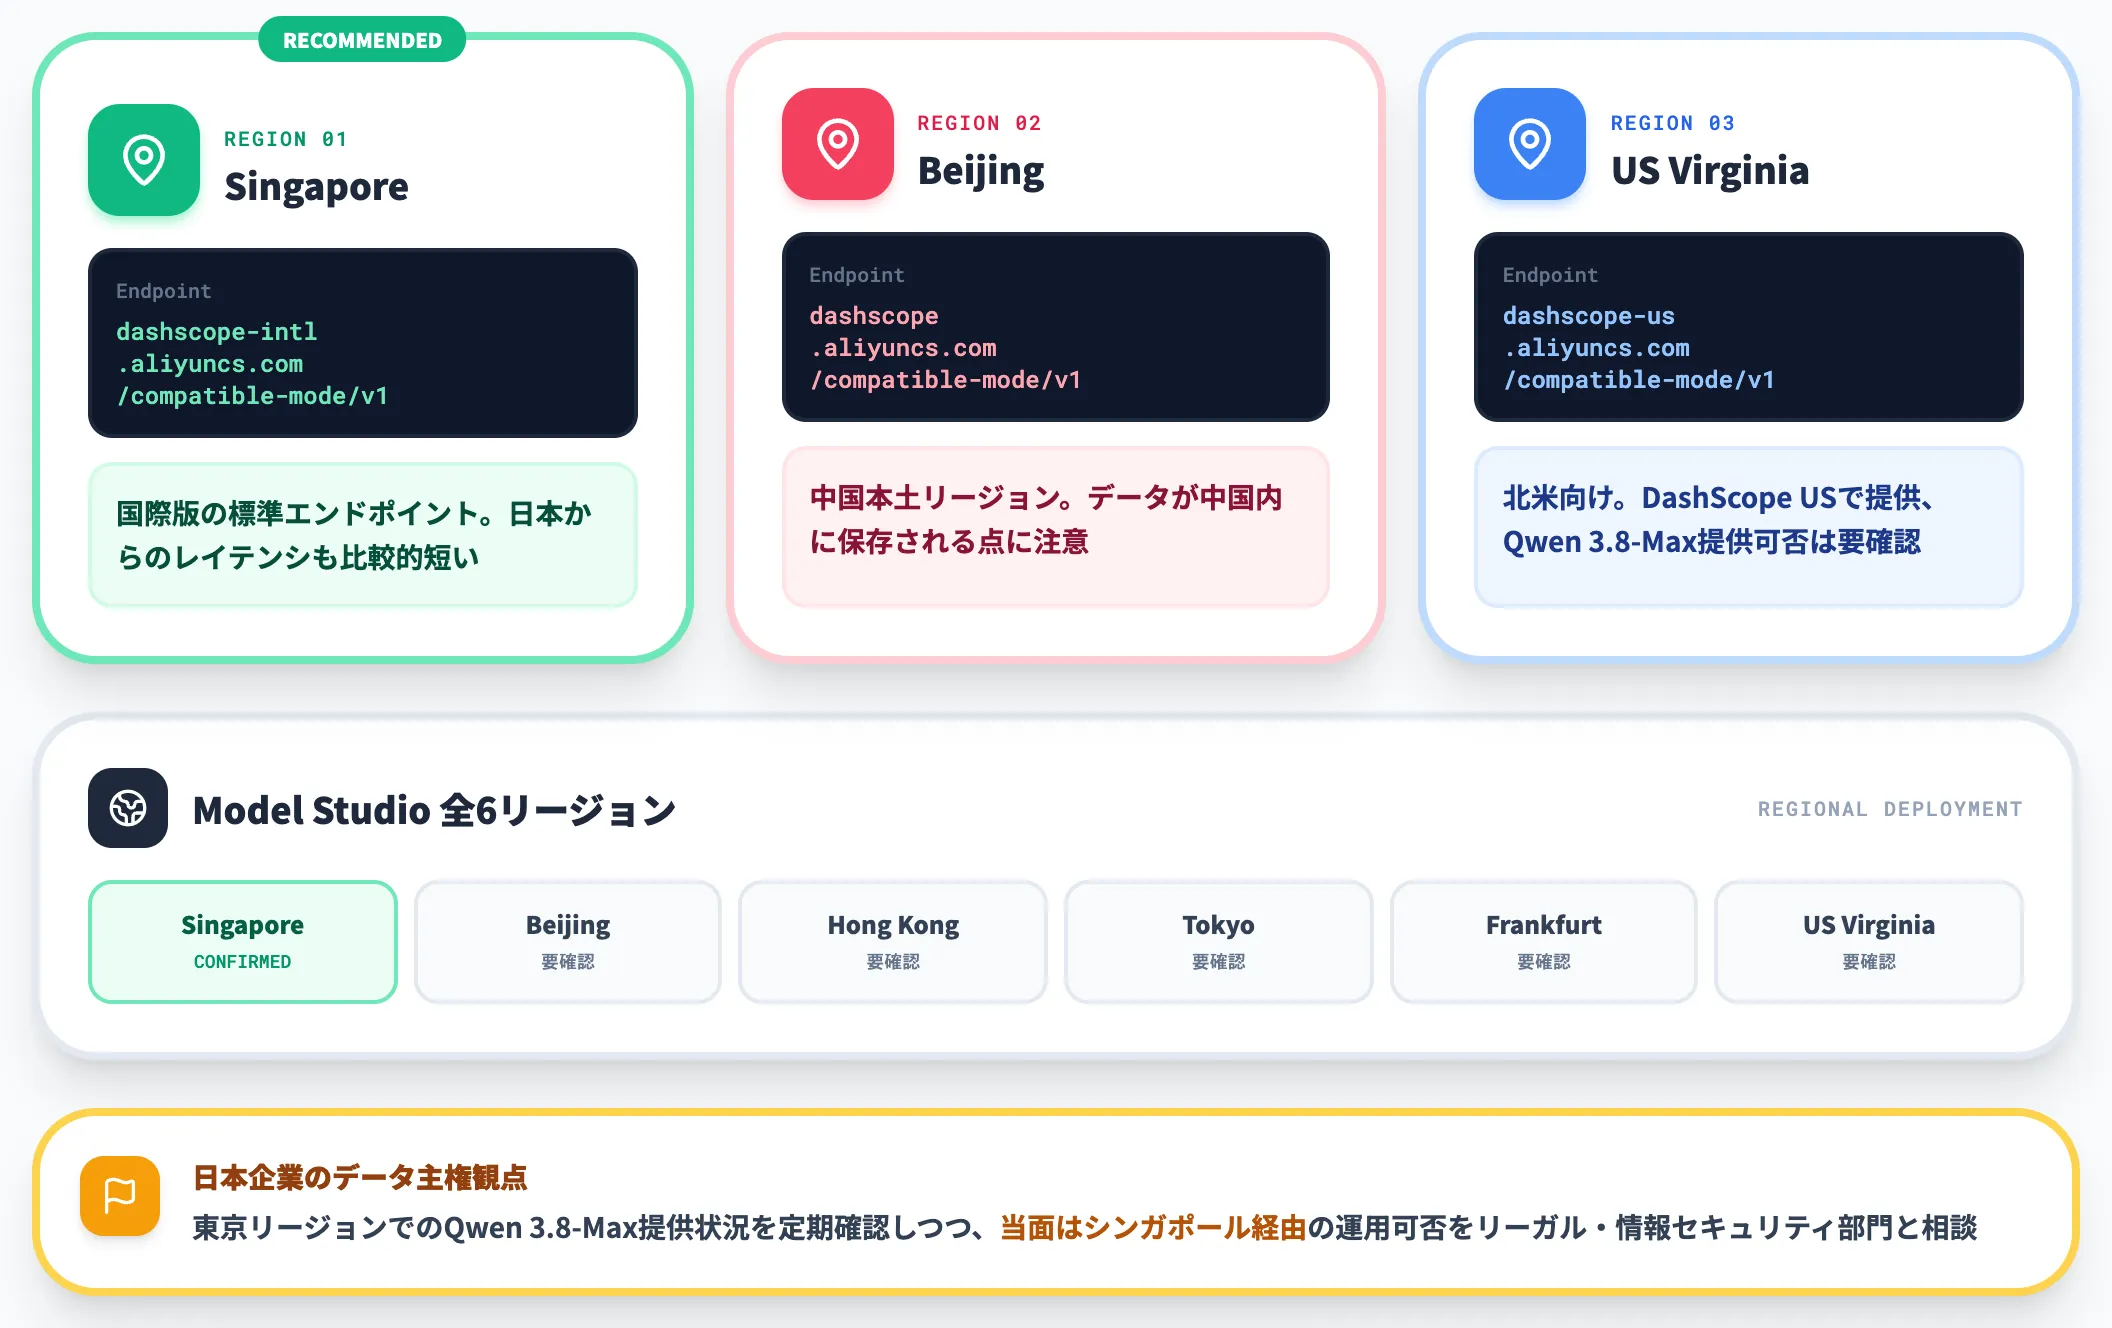Viewport: 2112px width, 1328px height.
Task: Click the Beijing dashscope endpoint code block
Action: click(1056, 327)
